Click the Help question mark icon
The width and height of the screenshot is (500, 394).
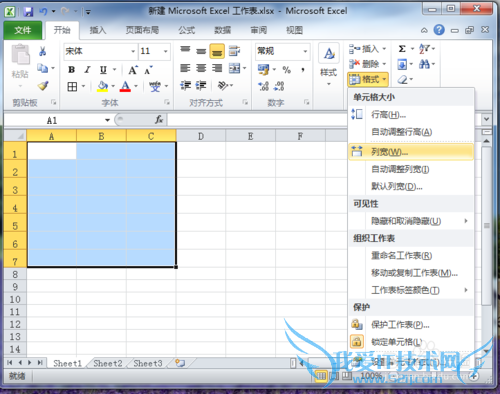[439, 30]
